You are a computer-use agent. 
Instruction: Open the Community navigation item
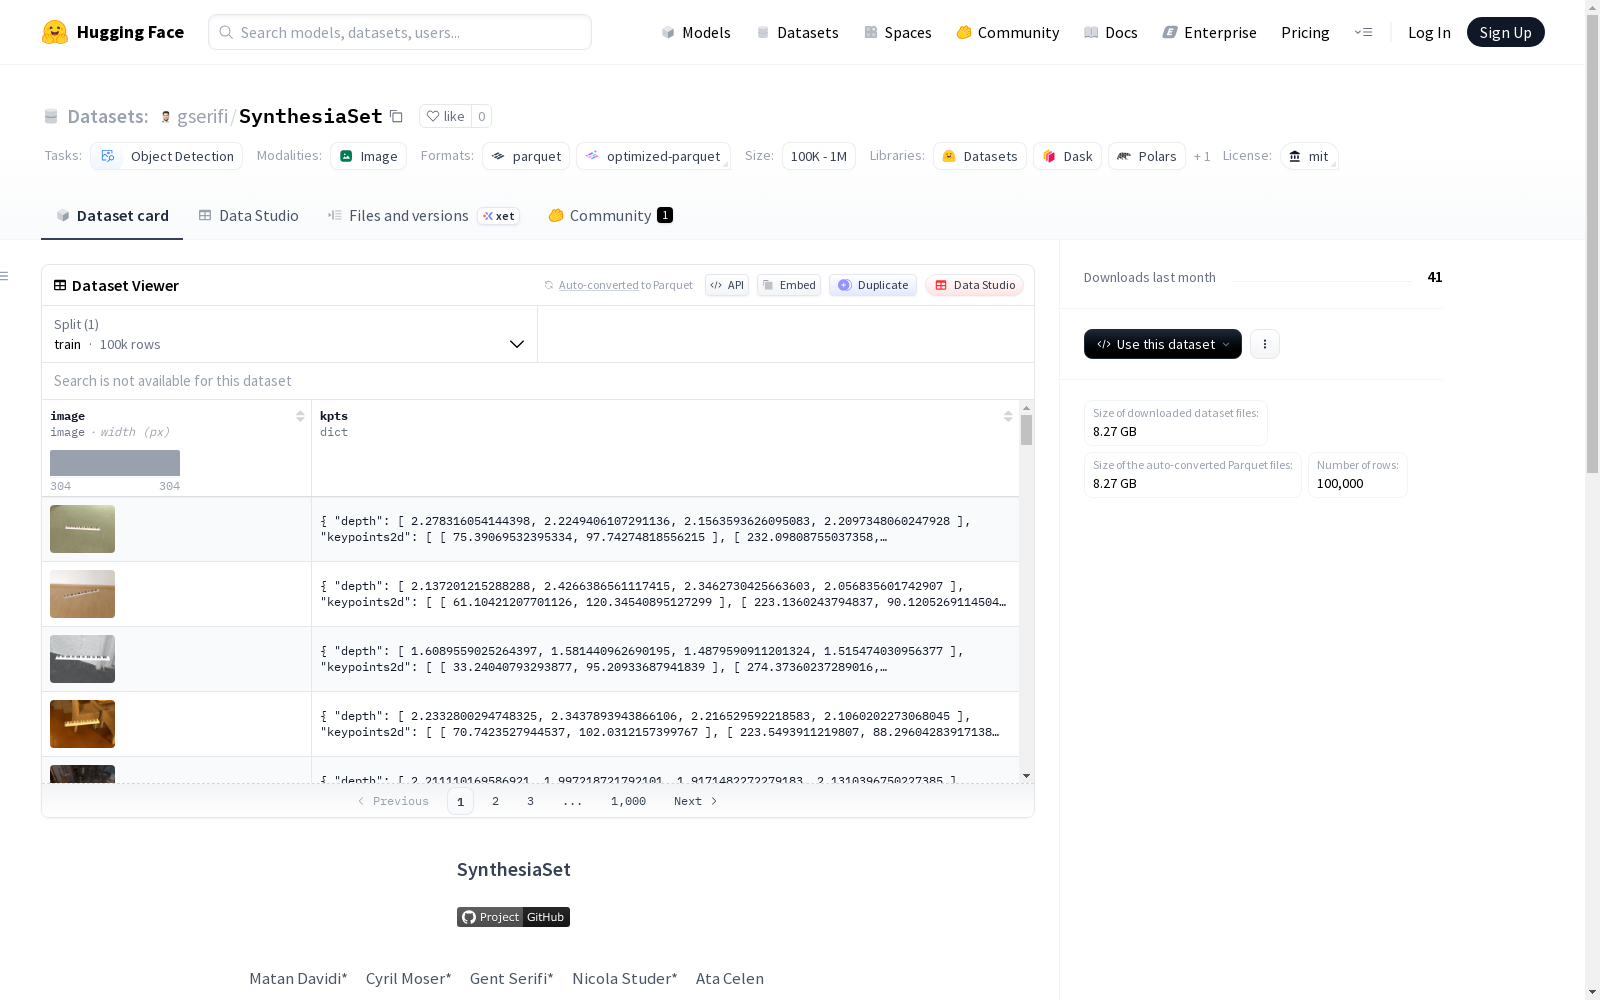1008,32
